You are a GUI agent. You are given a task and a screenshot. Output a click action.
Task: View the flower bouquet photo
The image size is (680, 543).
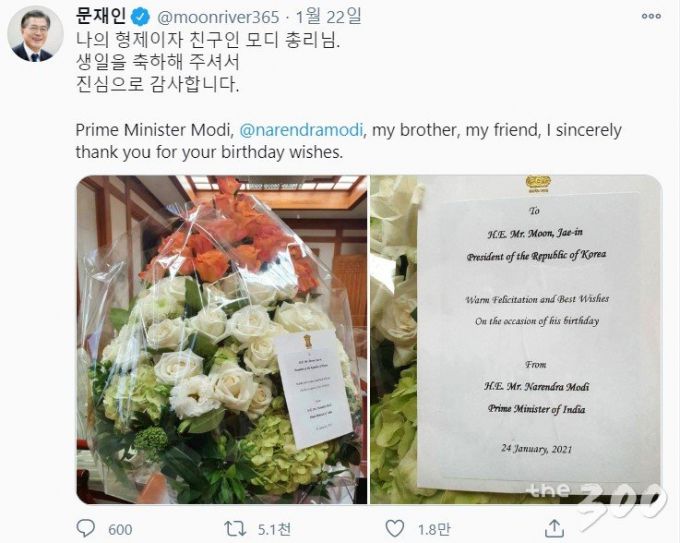pyautogui.click(x=222, y=340)
